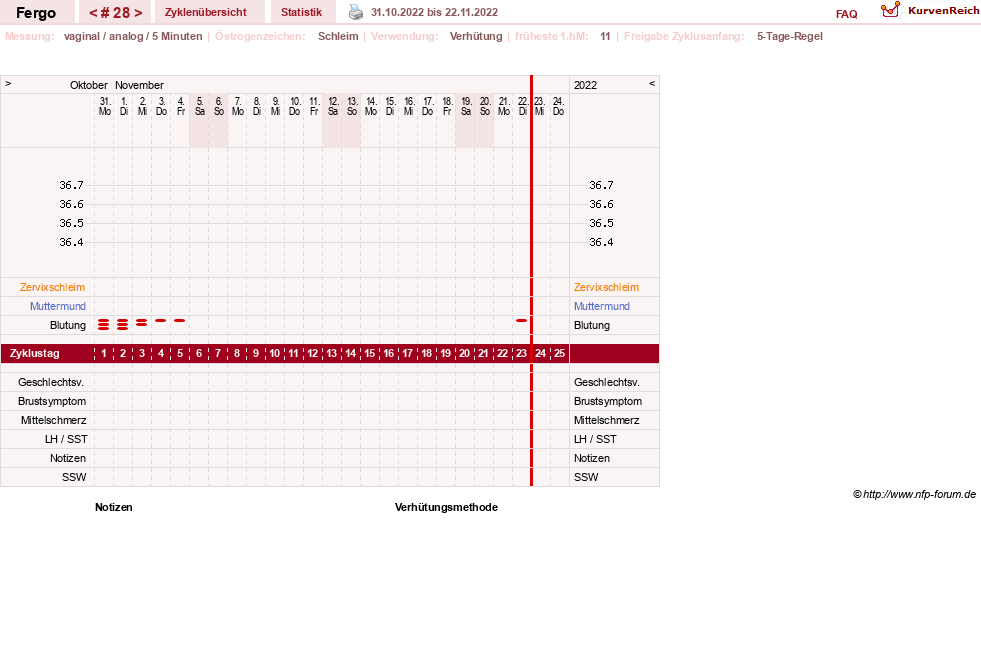Click the Zyklustag header label

click(x=35, y=353)
